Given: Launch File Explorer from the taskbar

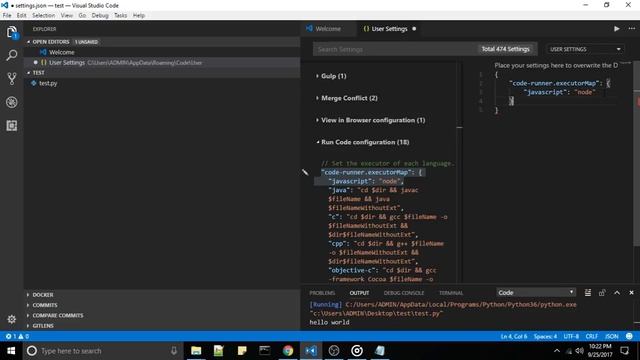Looking at the screenshot, I should (x=196, y=351).
